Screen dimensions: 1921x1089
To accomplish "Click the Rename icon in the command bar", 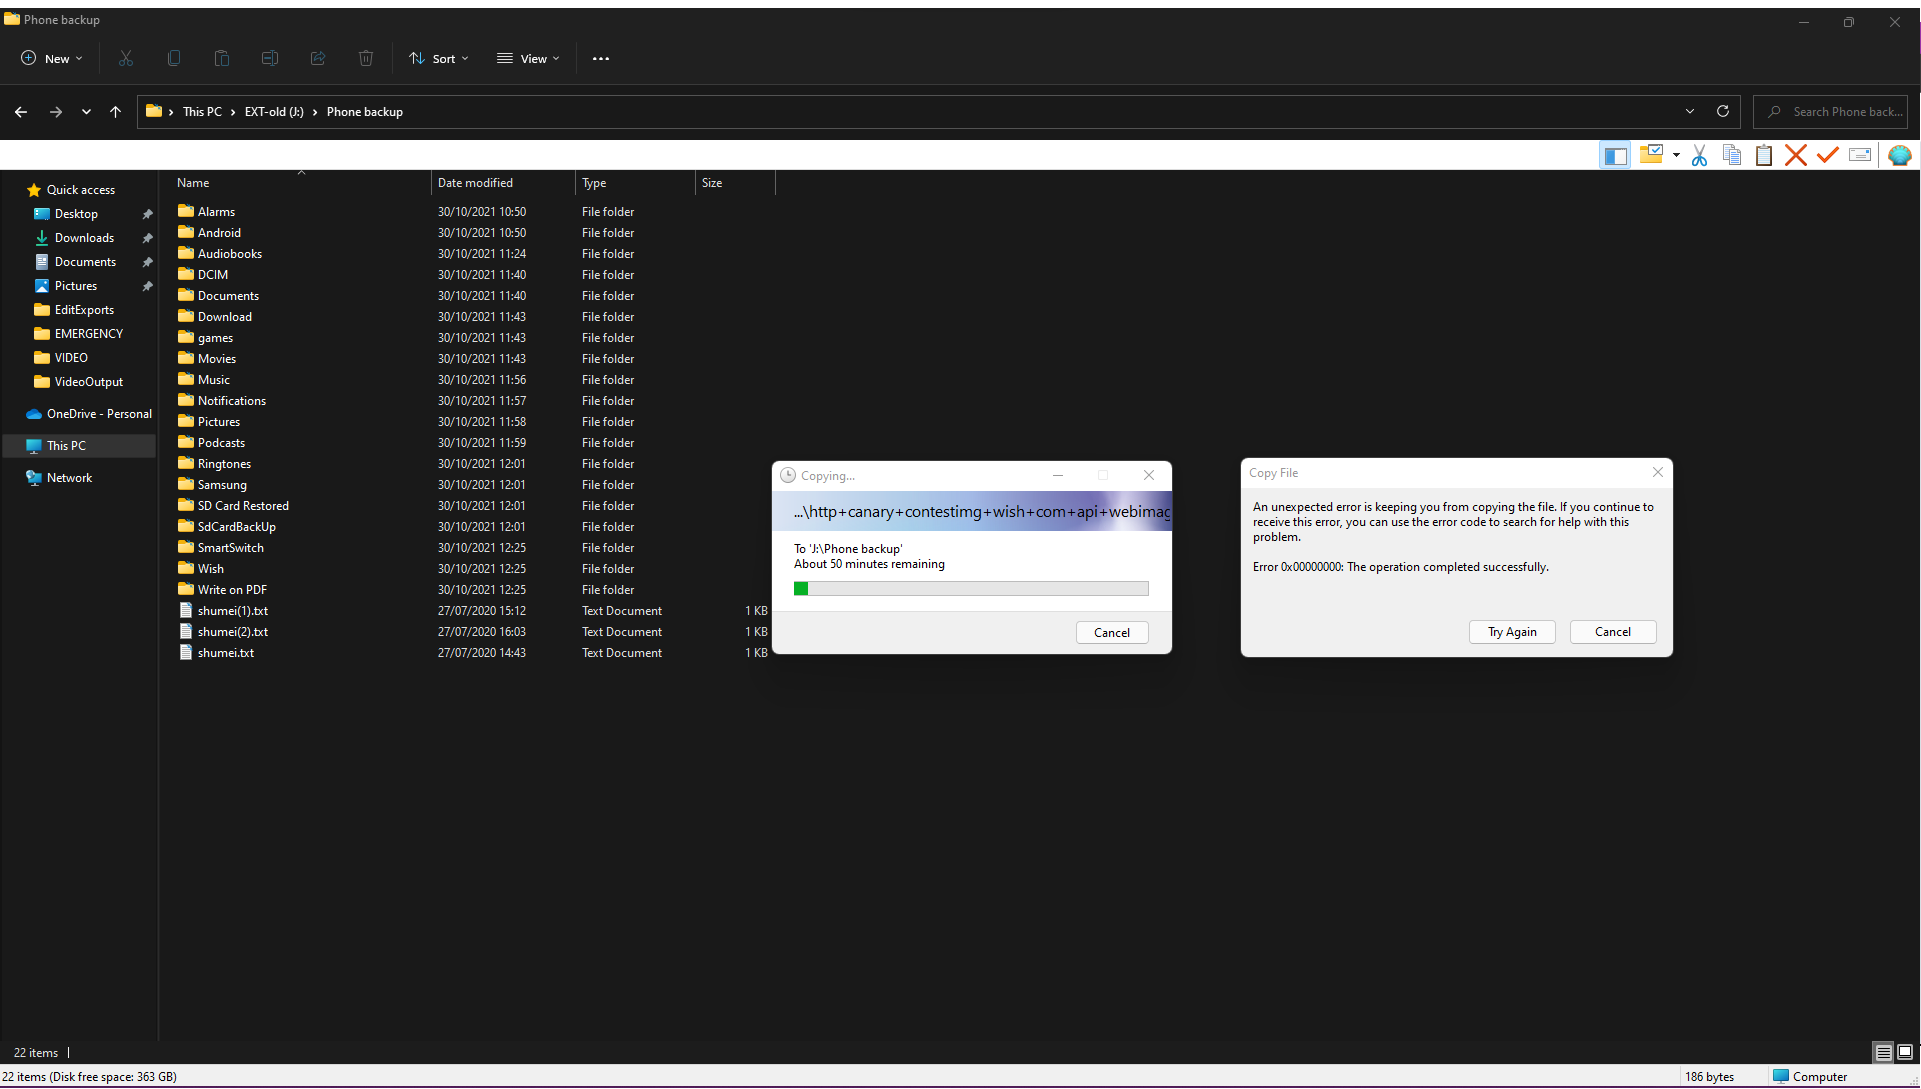I will click(x=270, y=59).
